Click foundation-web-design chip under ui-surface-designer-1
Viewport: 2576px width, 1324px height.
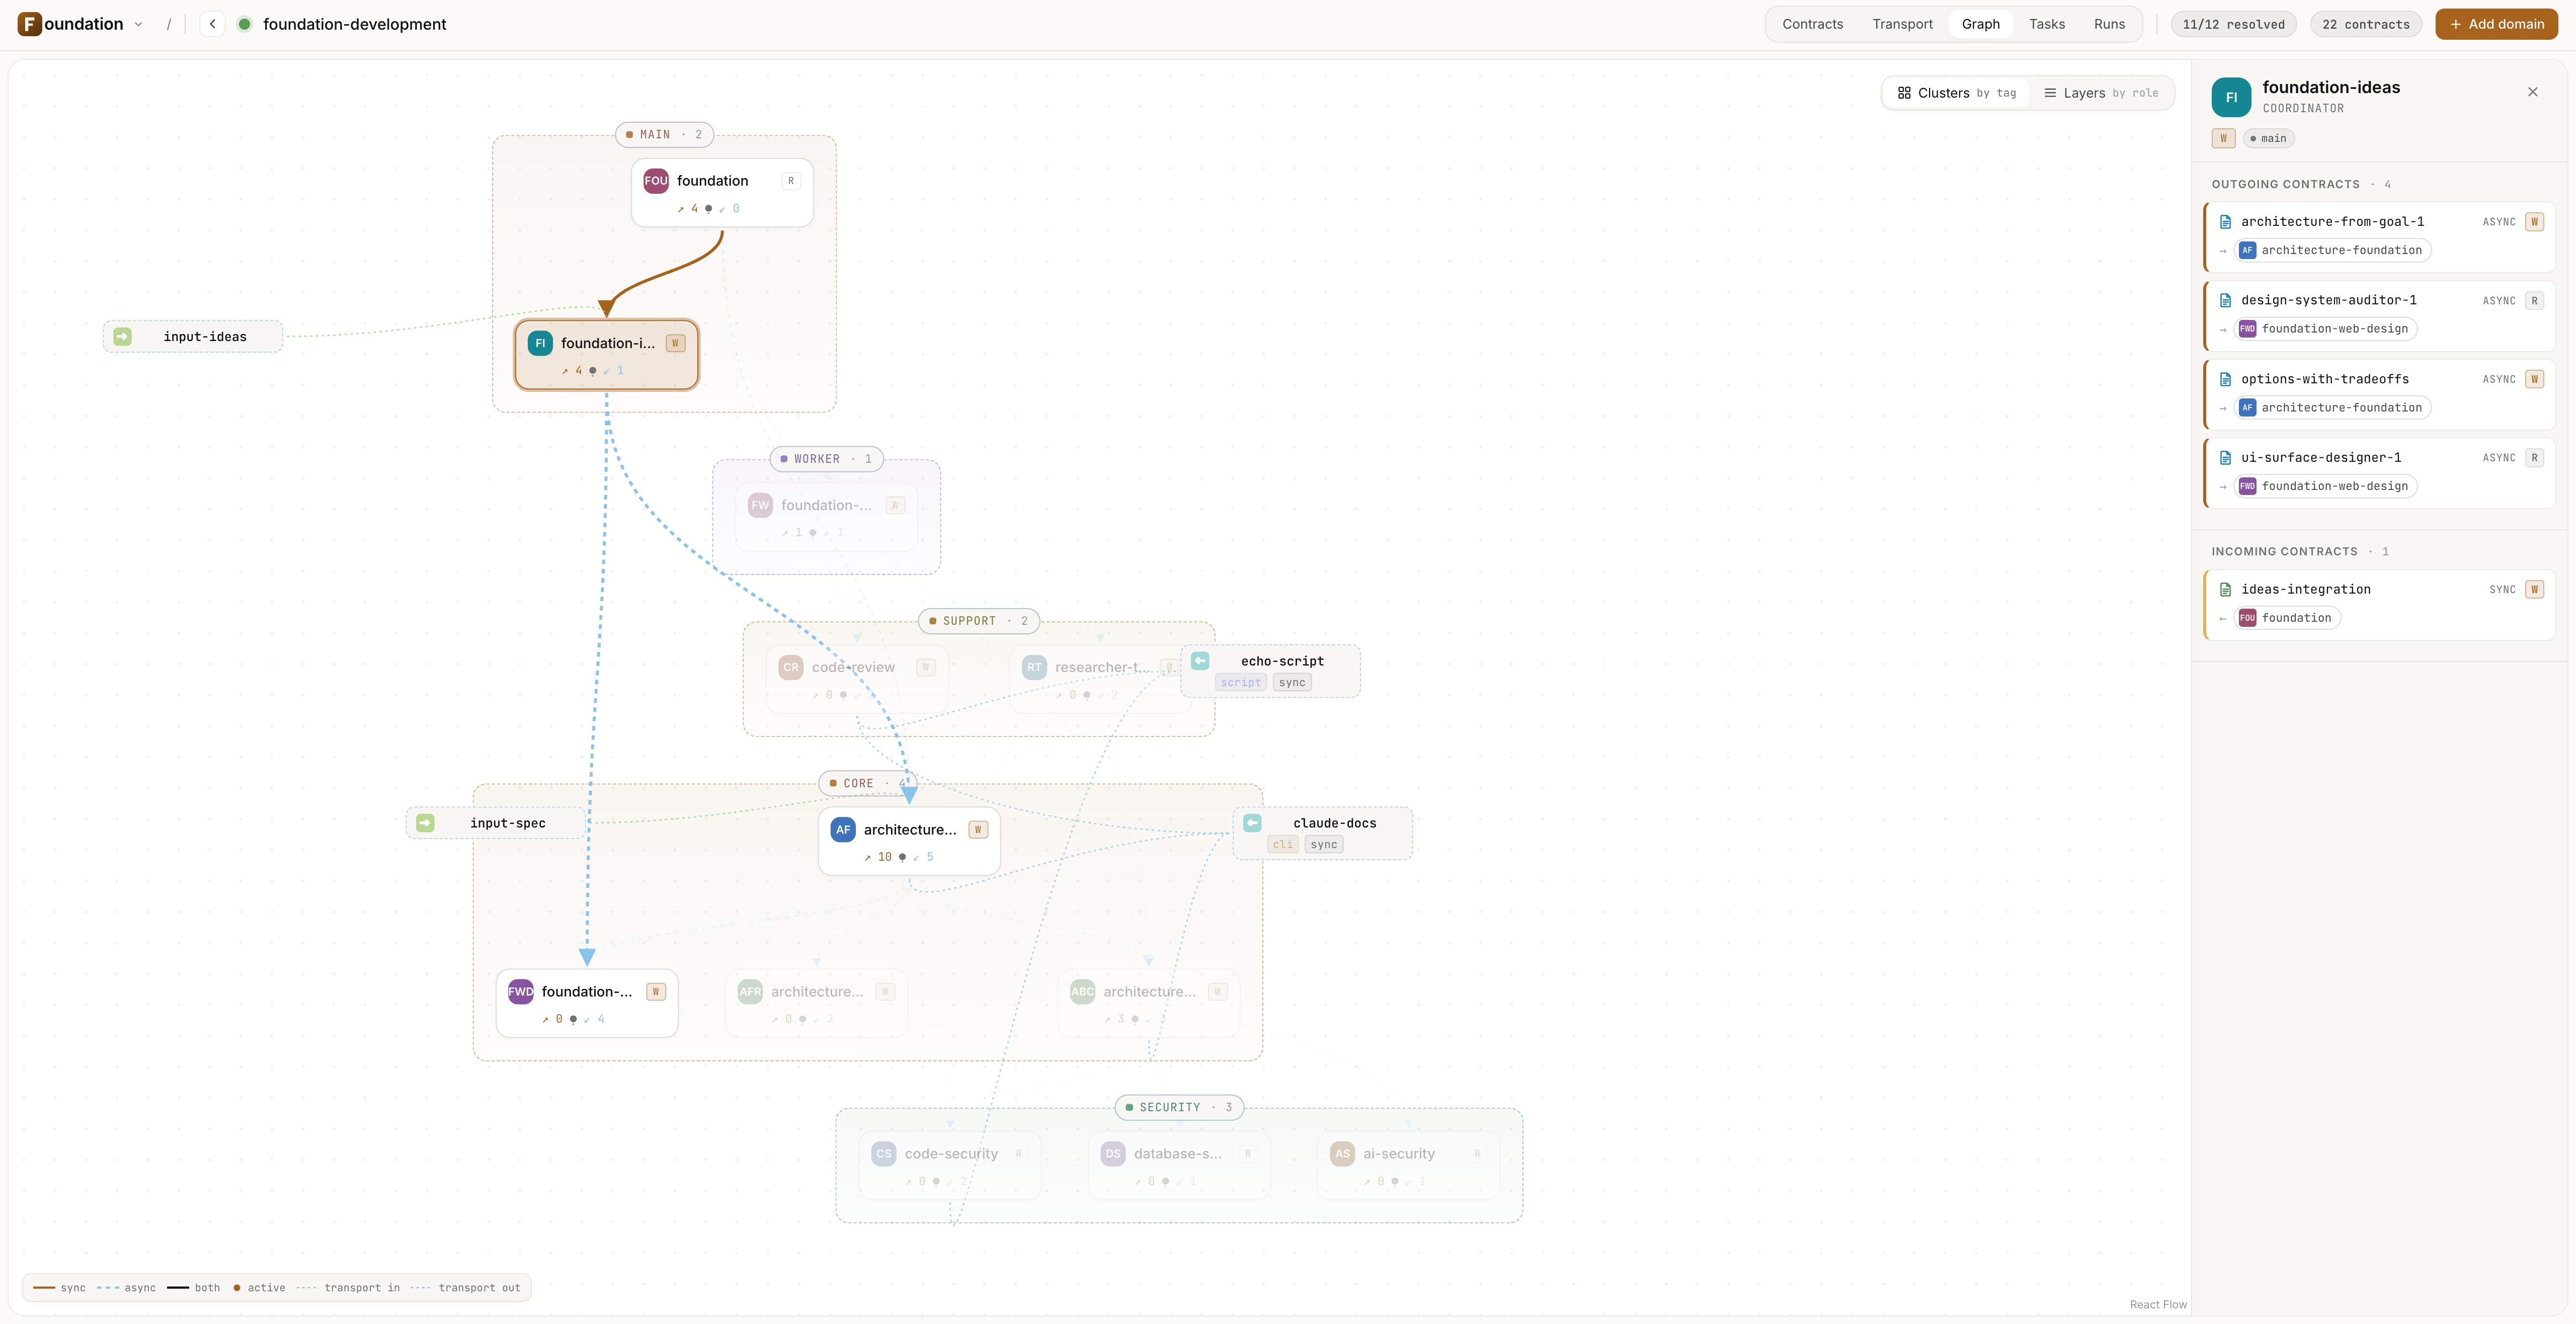(2325, 486)
